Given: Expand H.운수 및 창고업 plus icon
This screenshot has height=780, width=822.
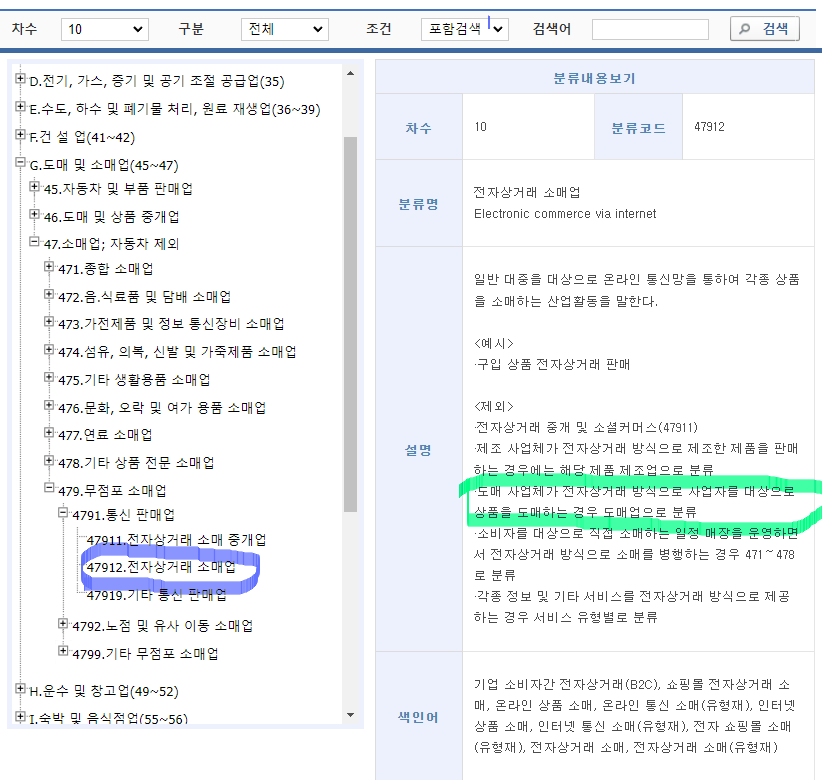Looking at the screenshot, I should (x=20, y=689).
